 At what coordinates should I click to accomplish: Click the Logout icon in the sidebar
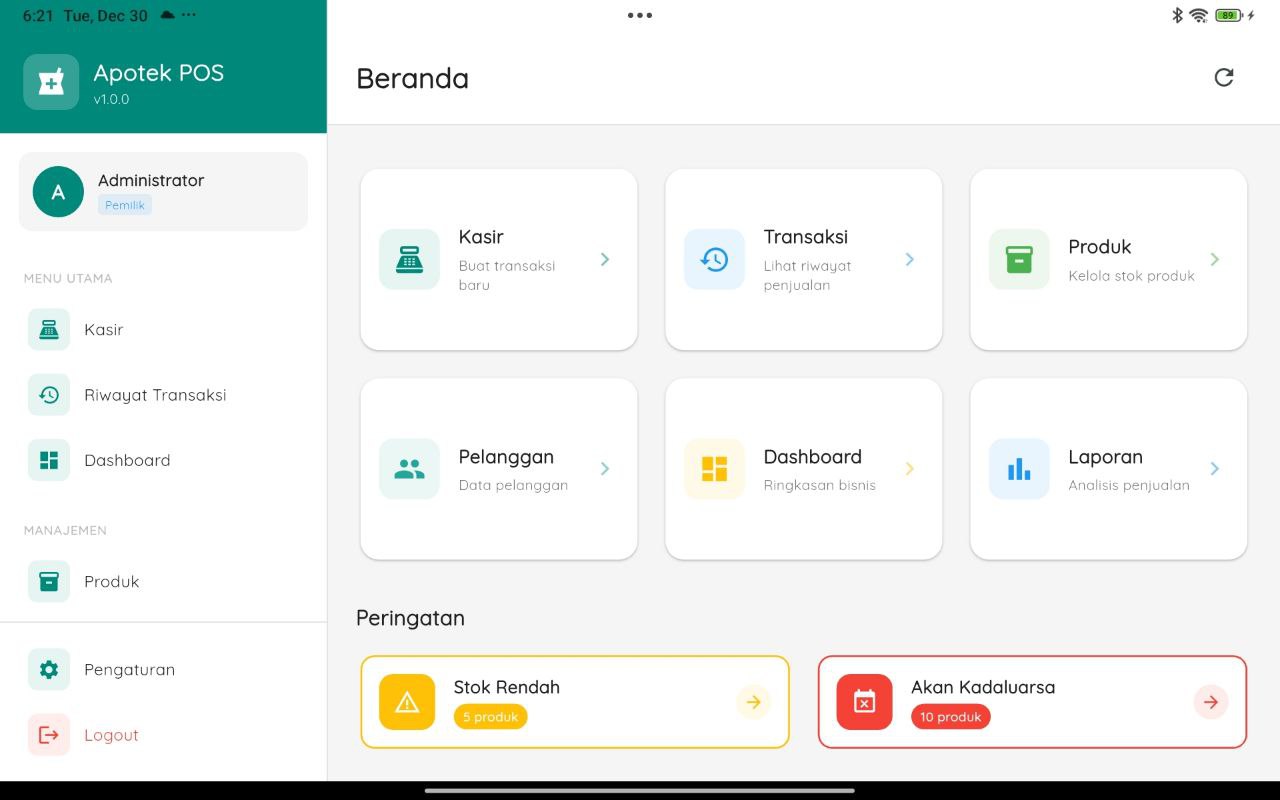point(48,735)
